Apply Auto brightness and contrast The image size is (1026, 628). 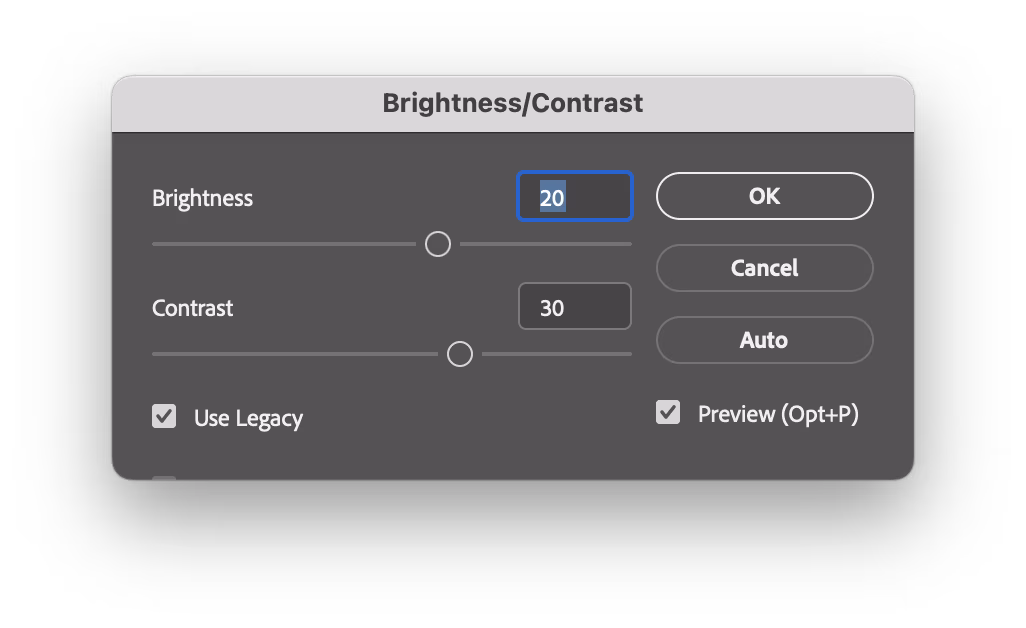(764, 340)
